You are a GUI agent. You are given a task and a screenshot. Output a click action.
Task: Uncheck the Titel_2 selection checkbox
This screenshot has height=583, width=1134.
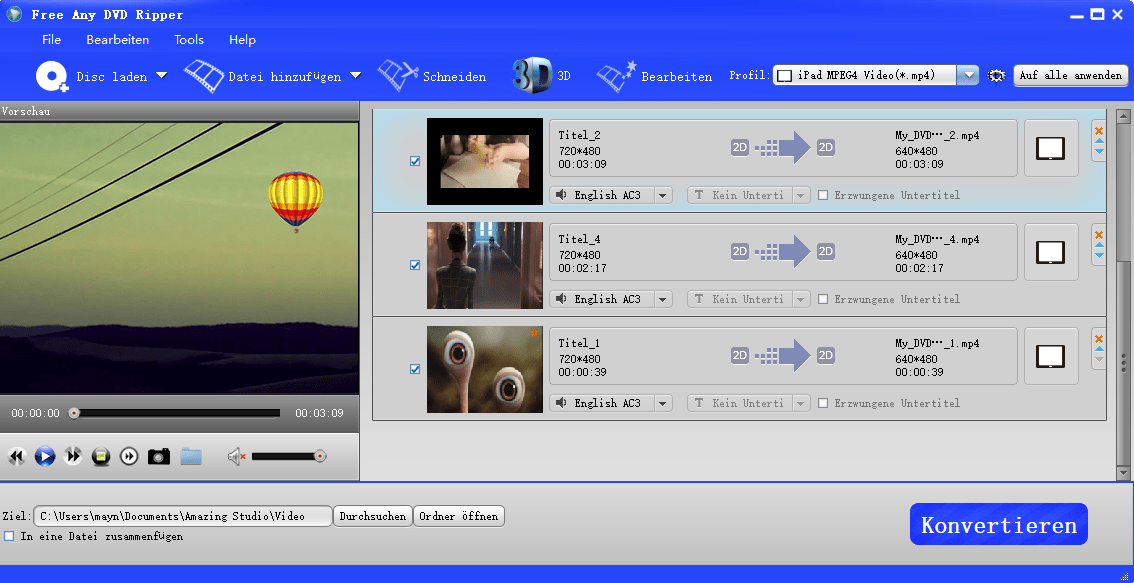(x=415, y=160)
